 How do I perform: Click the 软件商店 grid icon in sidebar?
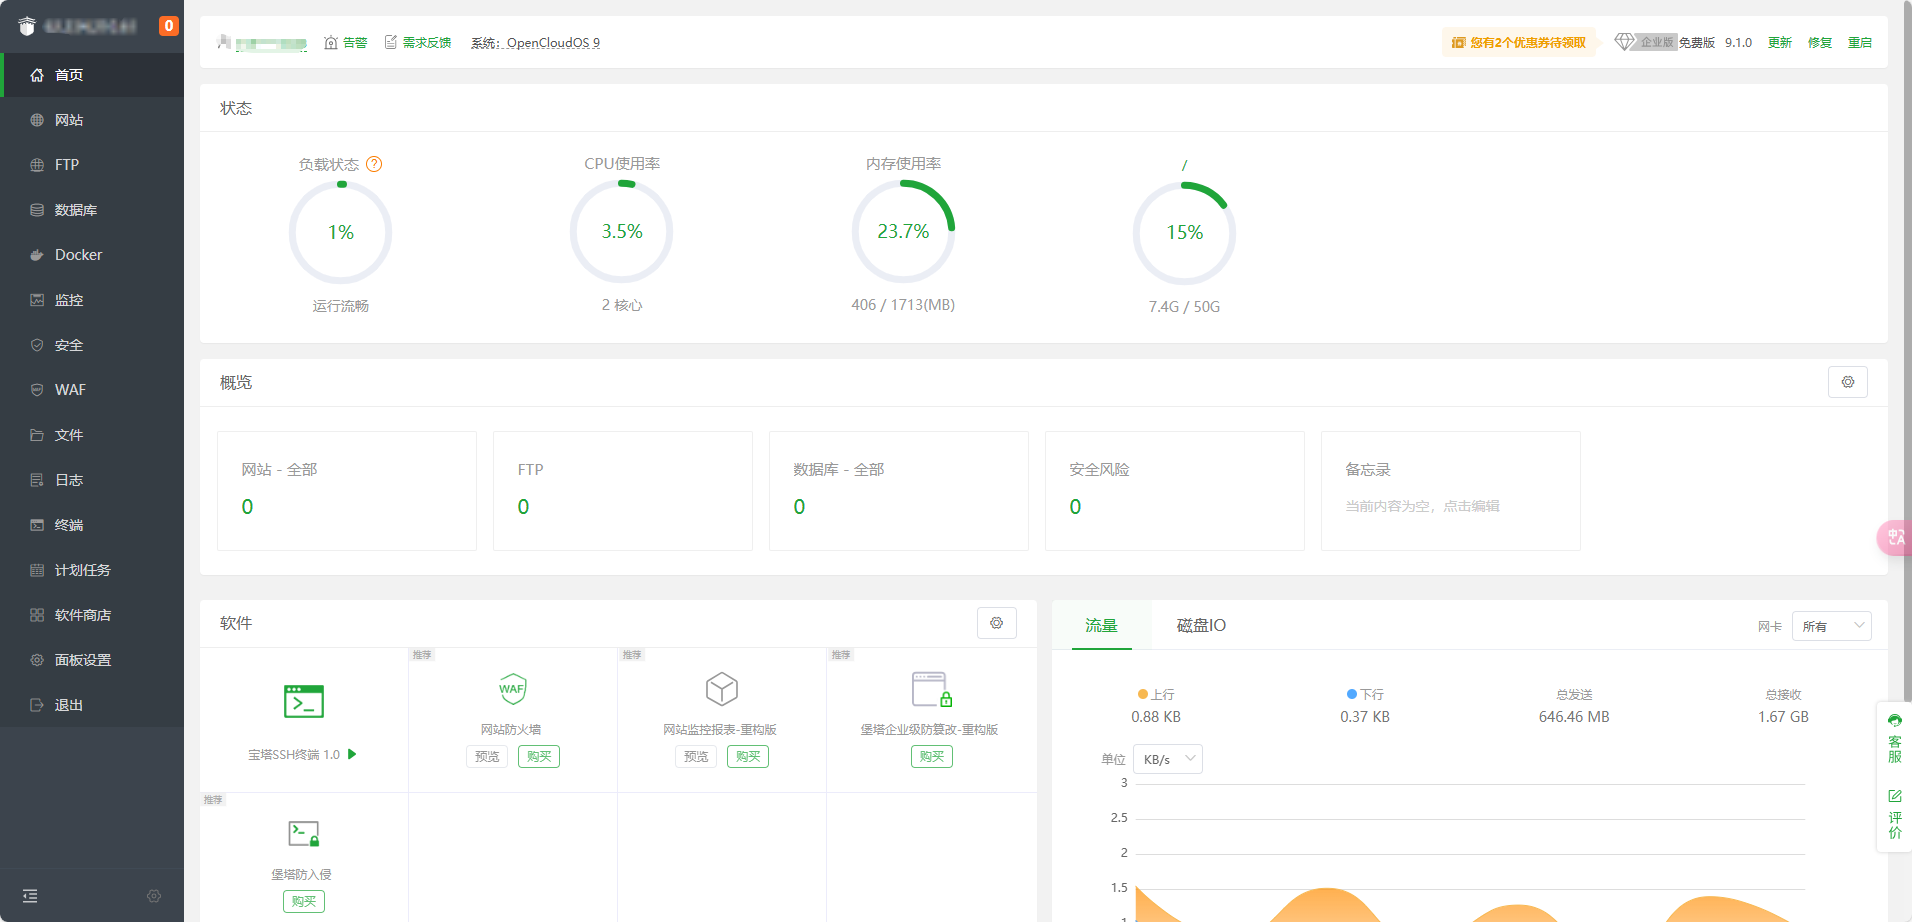(x=37, y=615)
